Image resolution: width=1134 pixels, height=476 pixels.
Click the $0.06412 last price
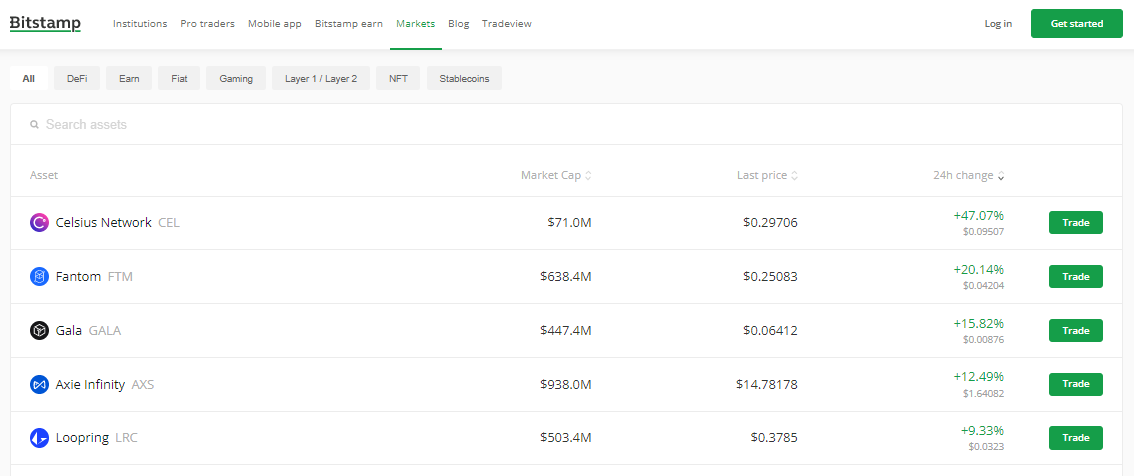[x=770, y=331]
